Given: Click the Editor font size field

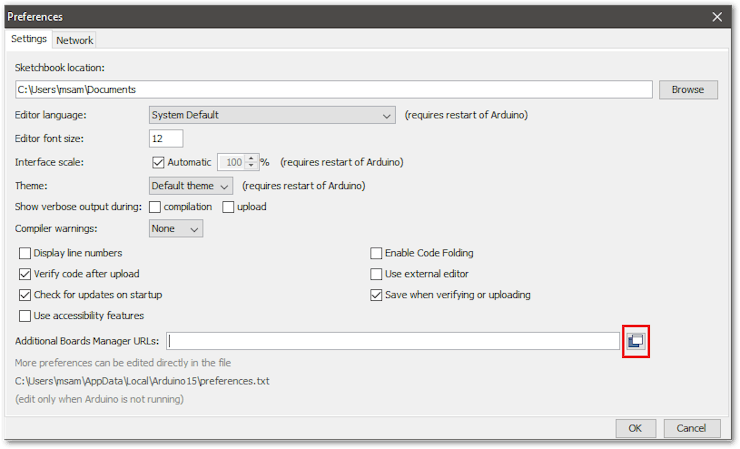Looking at the screenshot, I should coord(165,139).
